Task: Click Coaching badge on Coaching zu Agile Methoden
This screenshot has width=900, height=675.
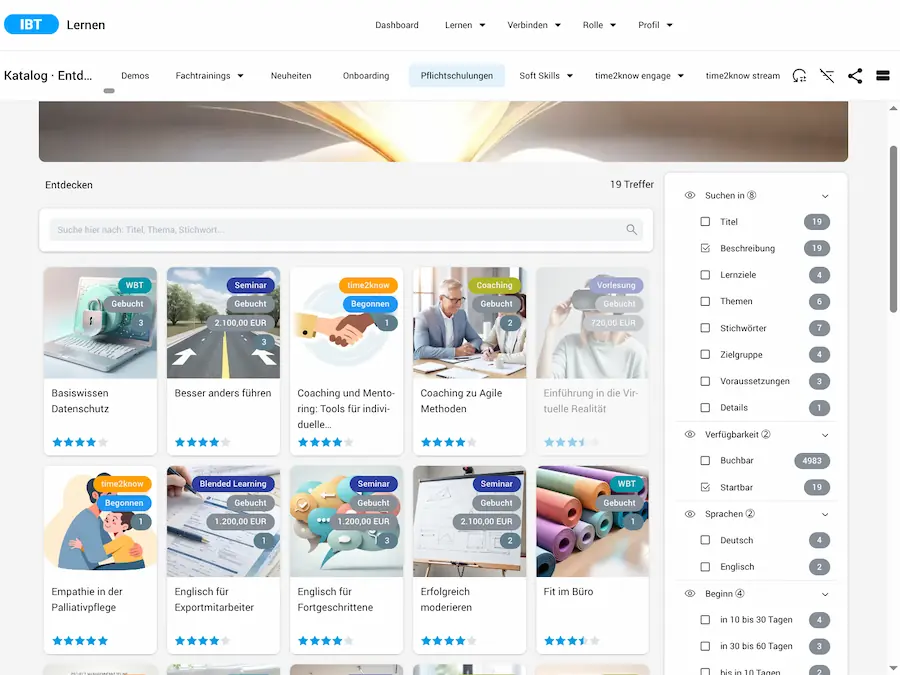Action: [x=494, y=285]
